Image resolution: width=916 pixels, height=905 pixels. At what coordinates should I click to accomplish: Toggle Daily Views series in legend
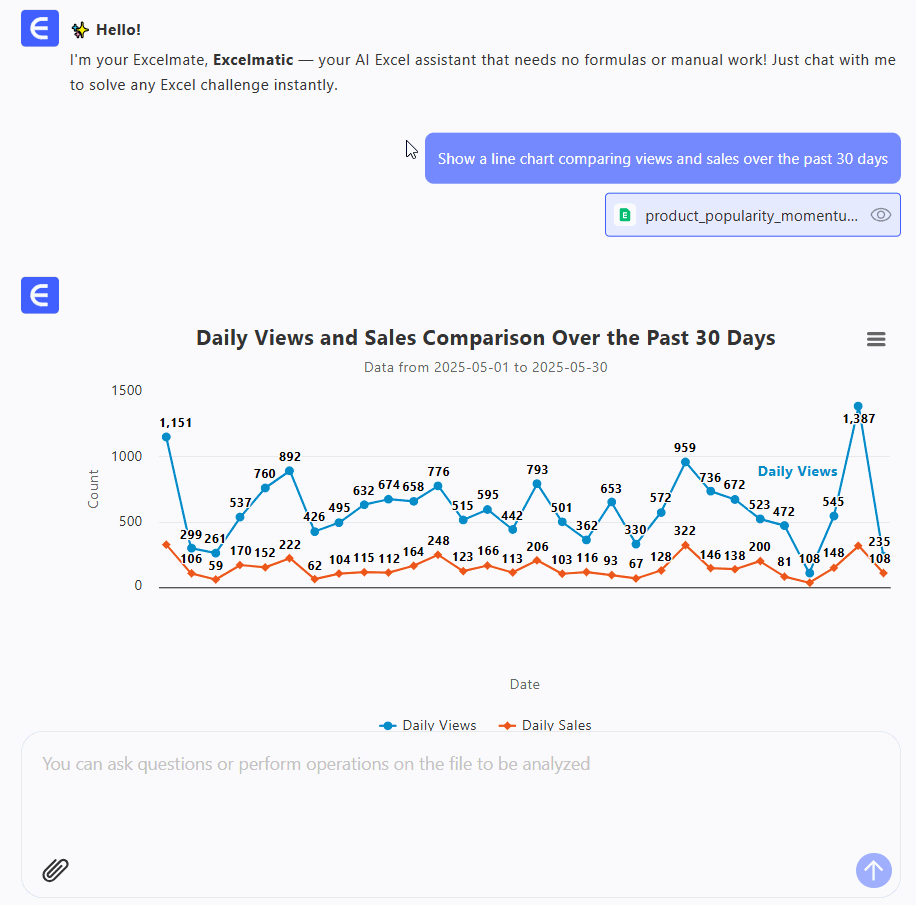(428, 726)
